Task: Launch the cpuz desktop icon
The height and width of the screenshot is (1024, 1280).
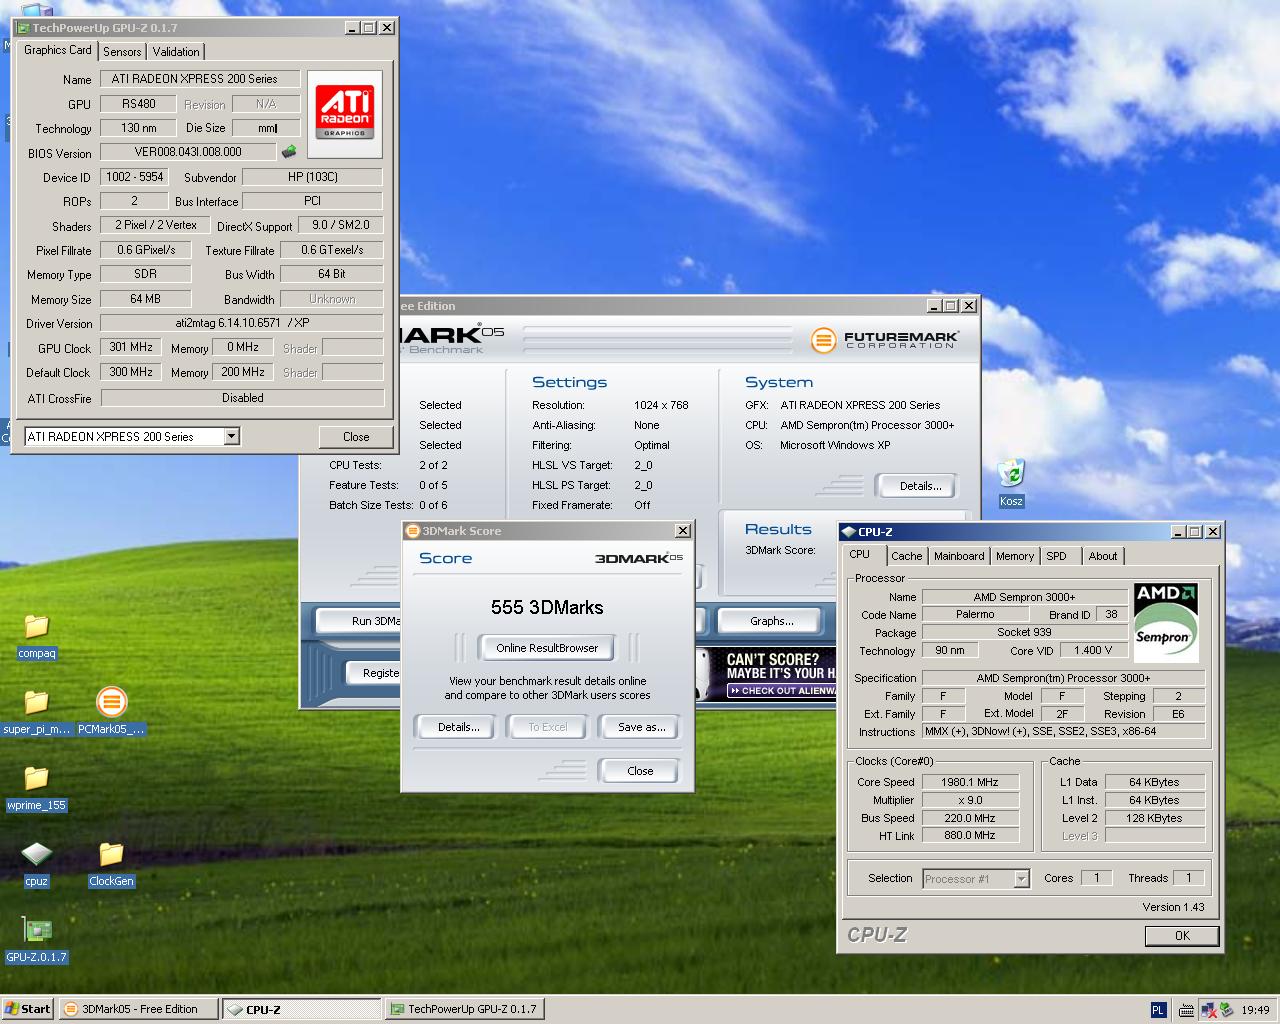Action: click(37, 854)
